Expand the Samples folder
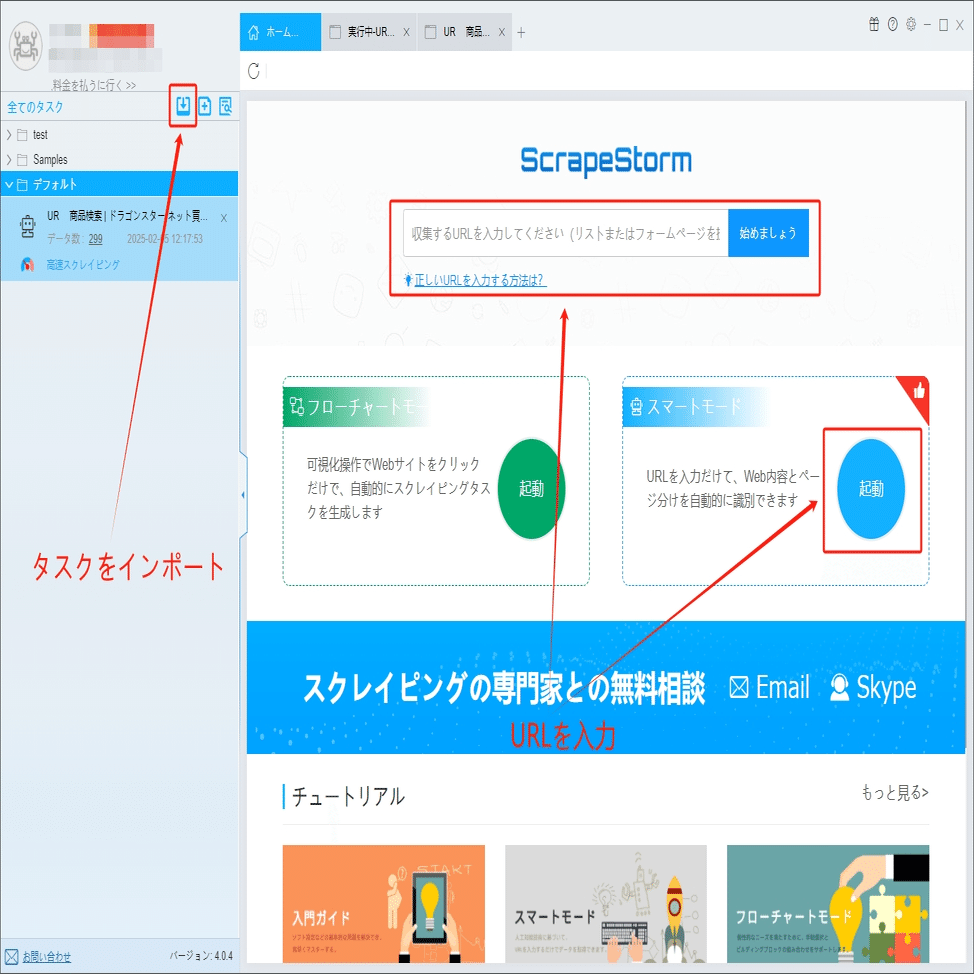 pyautogui.click(x=9, y=160)
